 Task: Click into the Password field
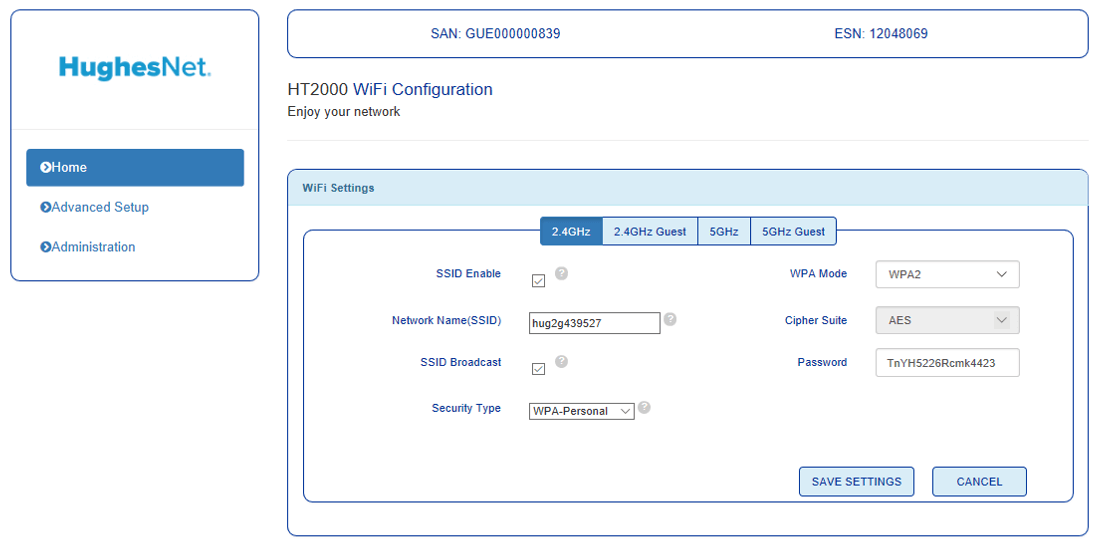(x=947, y=363)
